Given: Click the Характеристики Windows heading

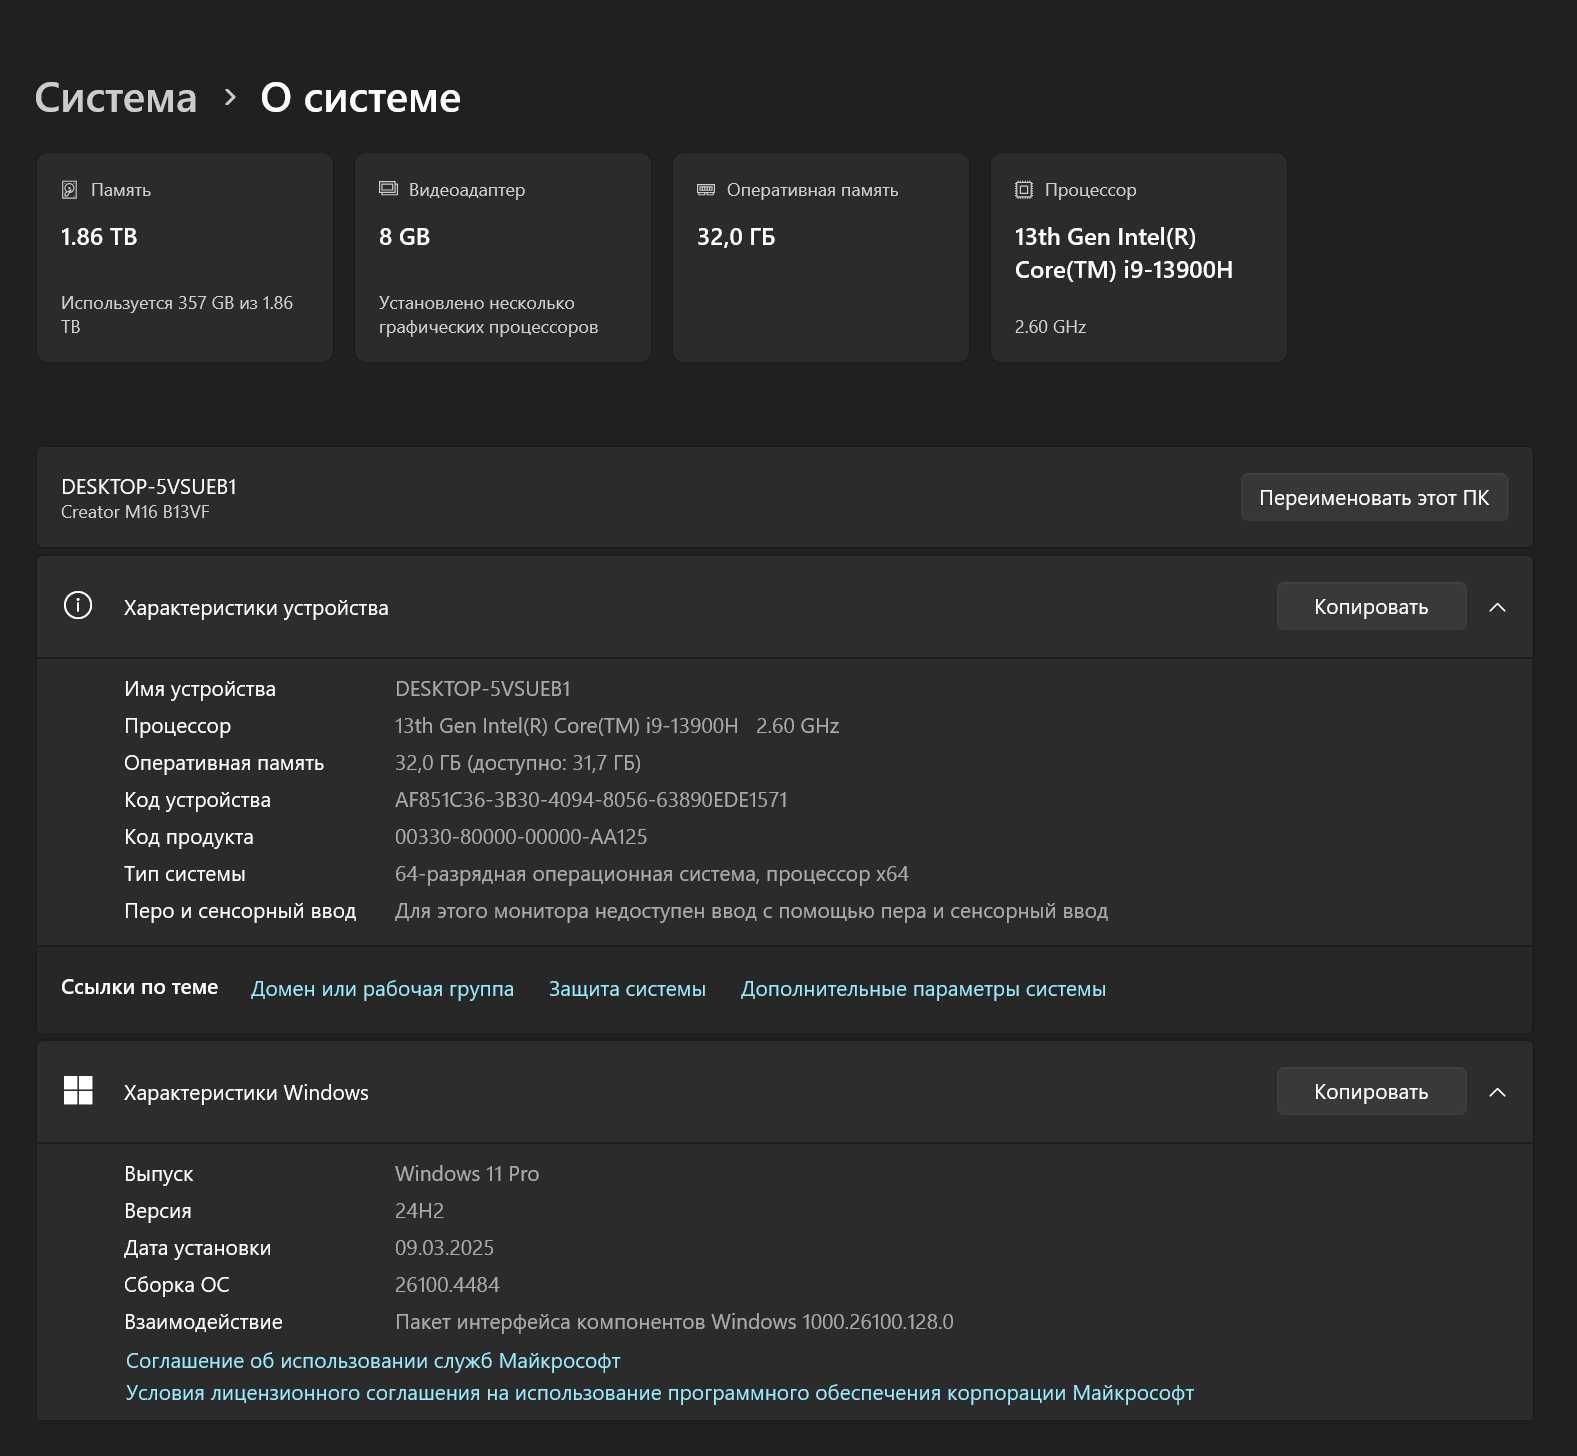Looking at the screenshot, I should (246, 1093).
